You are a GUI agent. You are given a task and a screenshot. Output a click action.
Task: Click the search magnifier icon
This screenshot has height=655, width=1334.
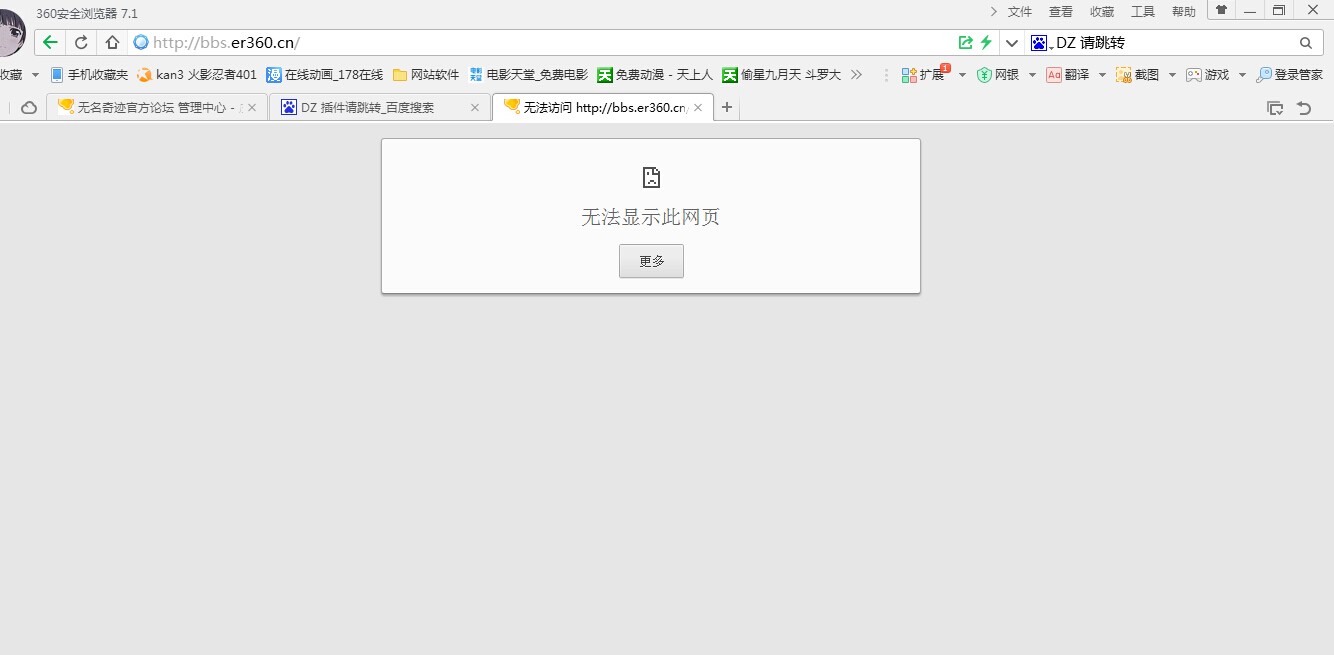tap(1306, 43)
